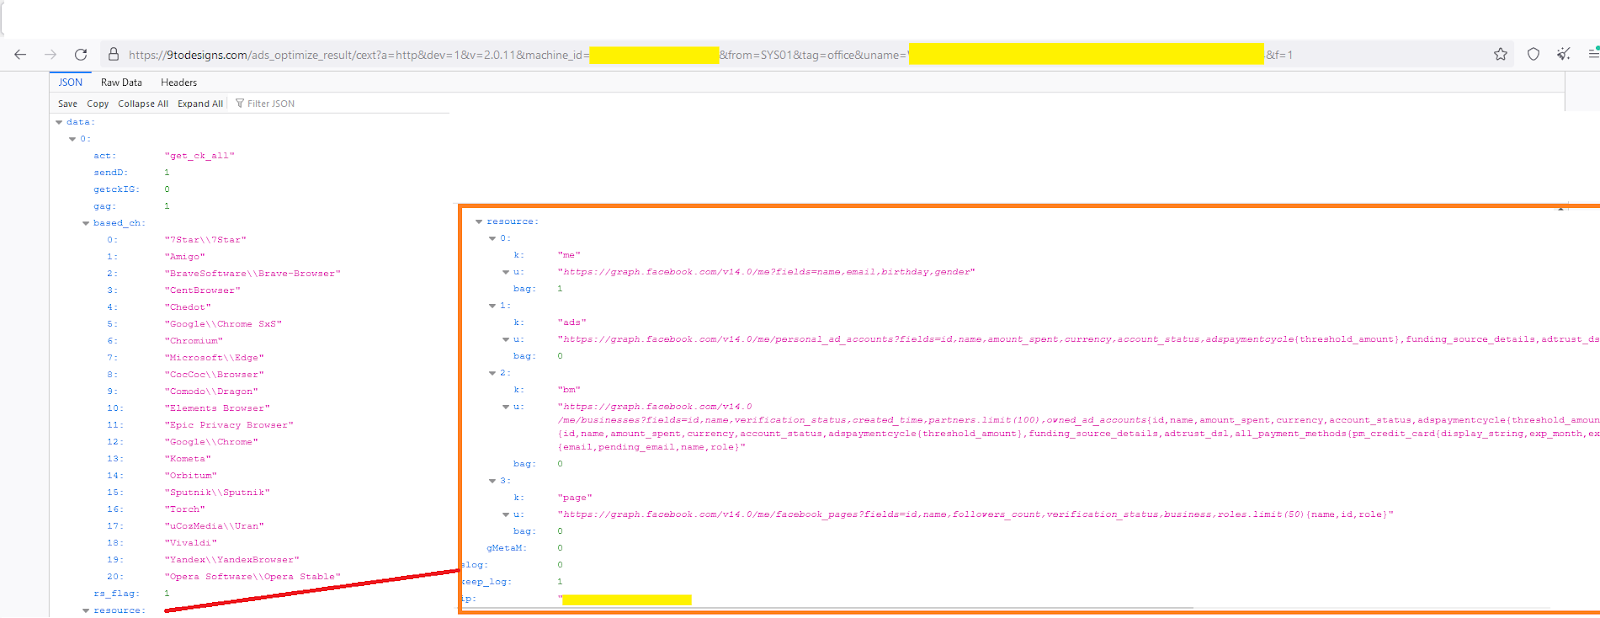Expand All JSON nodes
The width and height of the screenshot is (1600, 618).
click(x=200, y=103)
